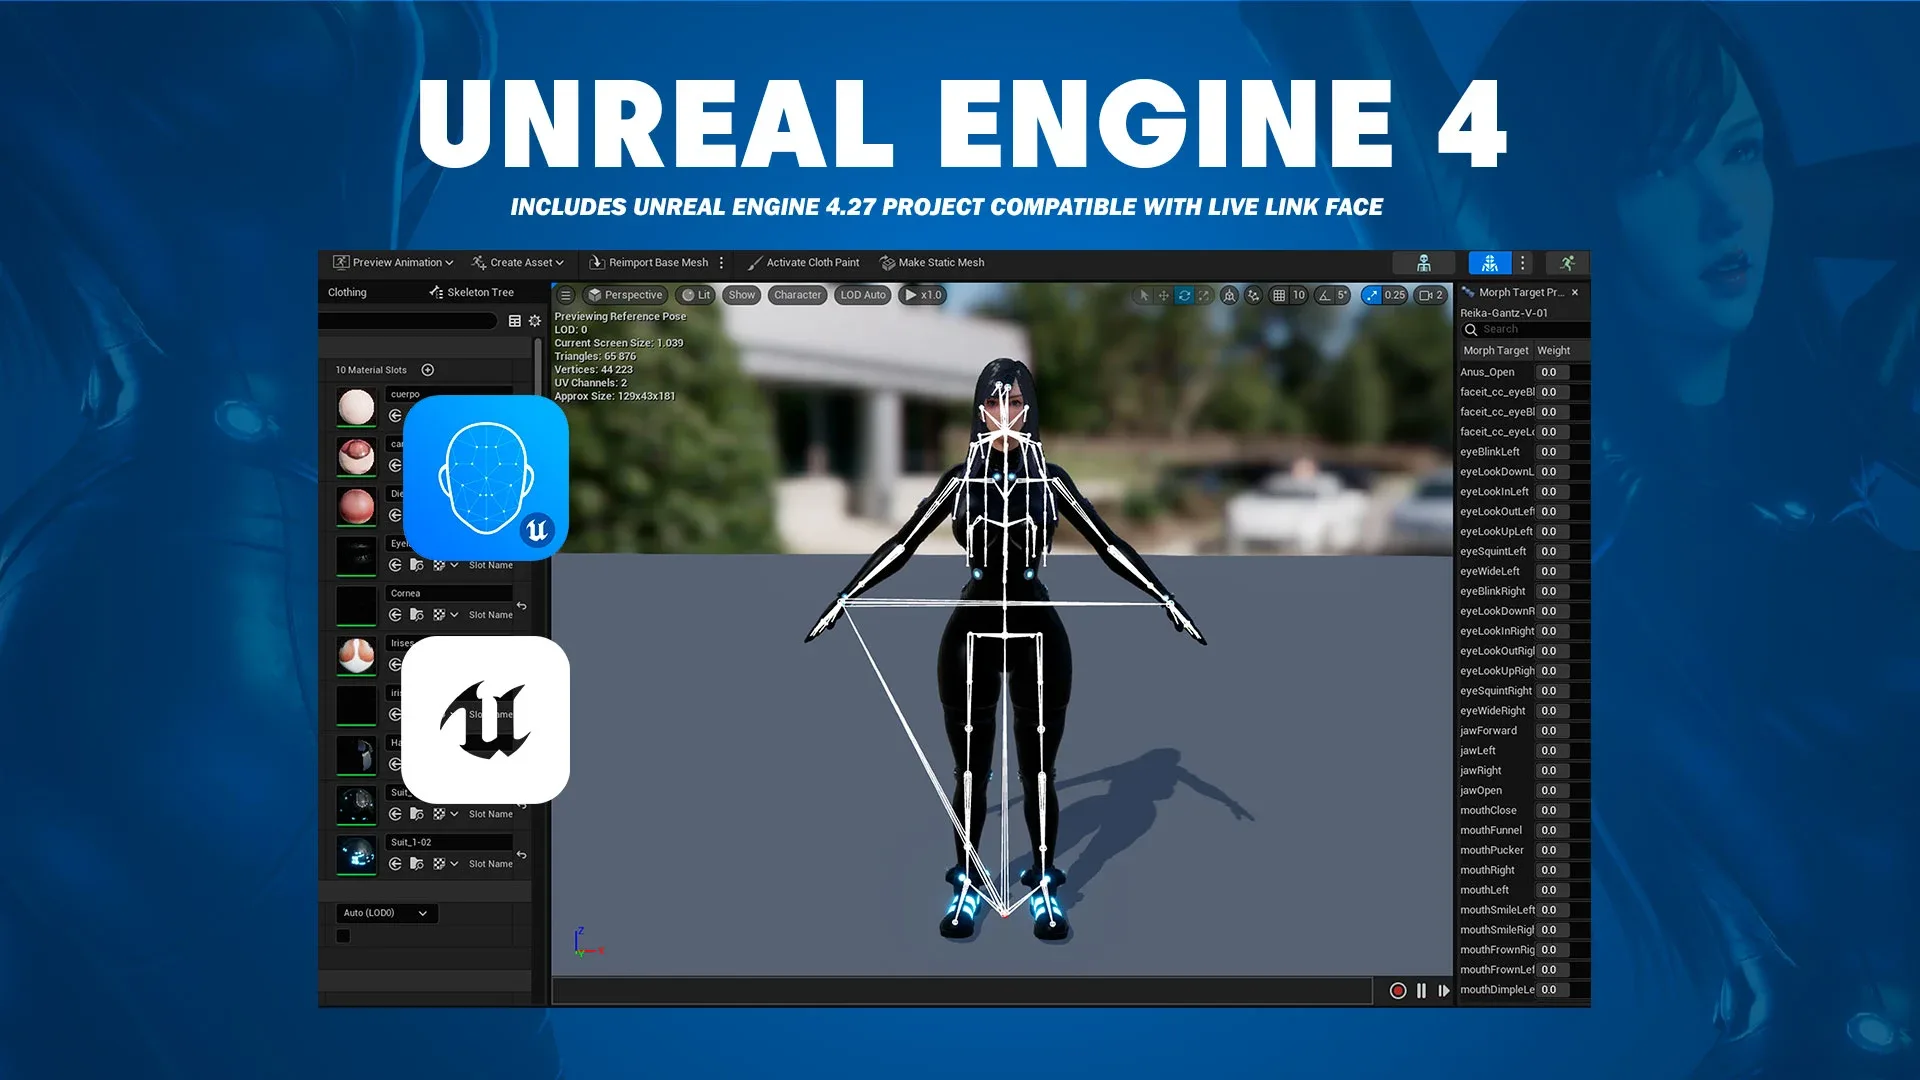Viewport: 1920px width, 1080px height.
Task: Click the jawOpen morph target weight field
Action: (x=1553, y=790)
